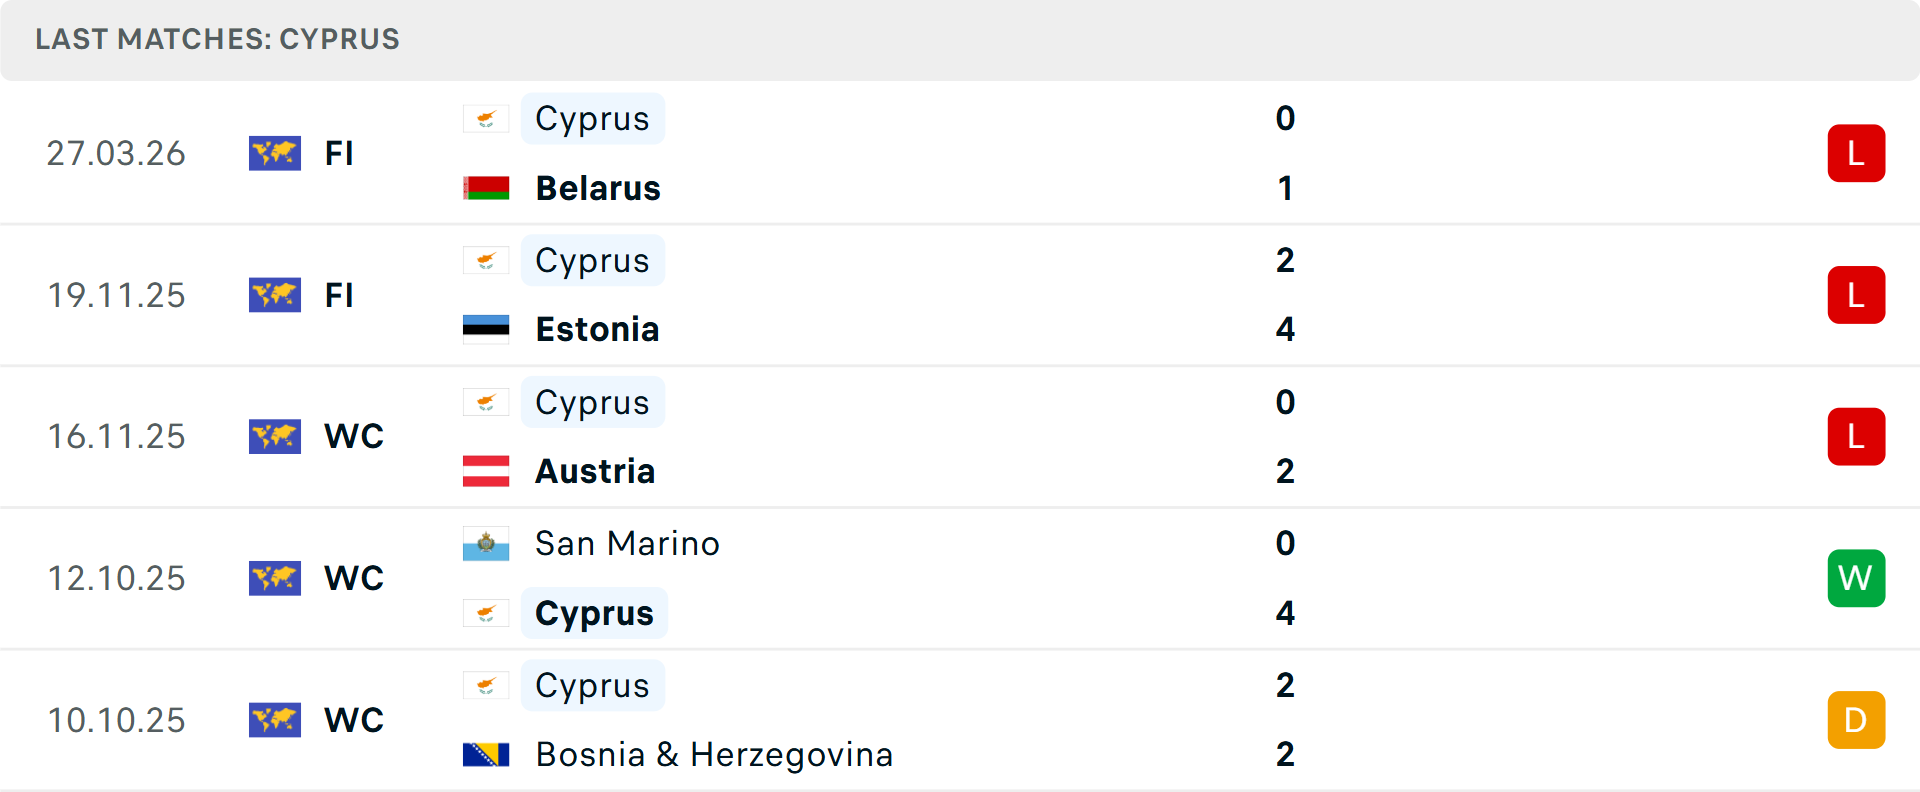
Task: Click the Last Matches: Cyprus header
Action: [x=217, y=39]
